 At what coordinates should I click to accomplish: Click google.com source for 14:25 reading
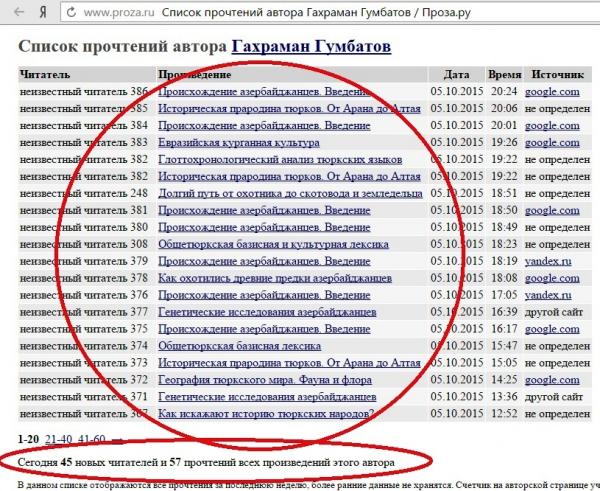(552, 380)
